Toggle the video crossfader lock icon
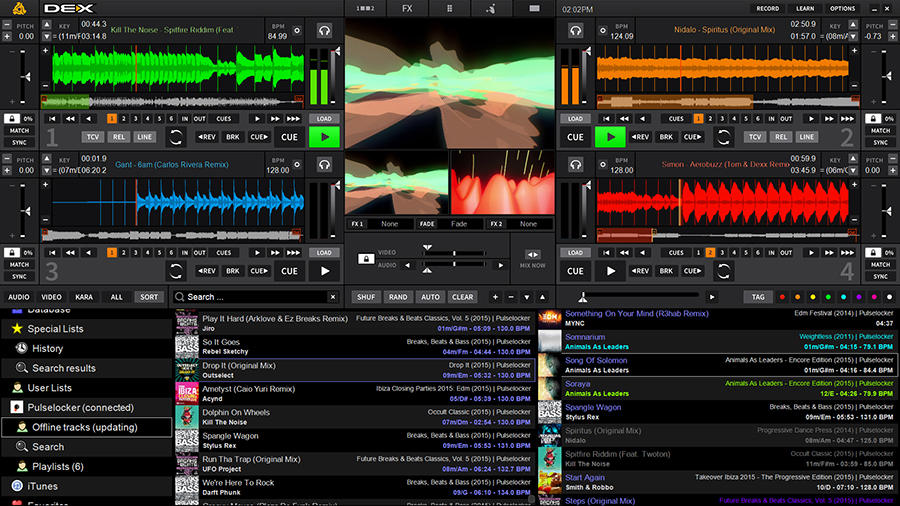Screen dimensions: 900x506 tap(366, 259)
